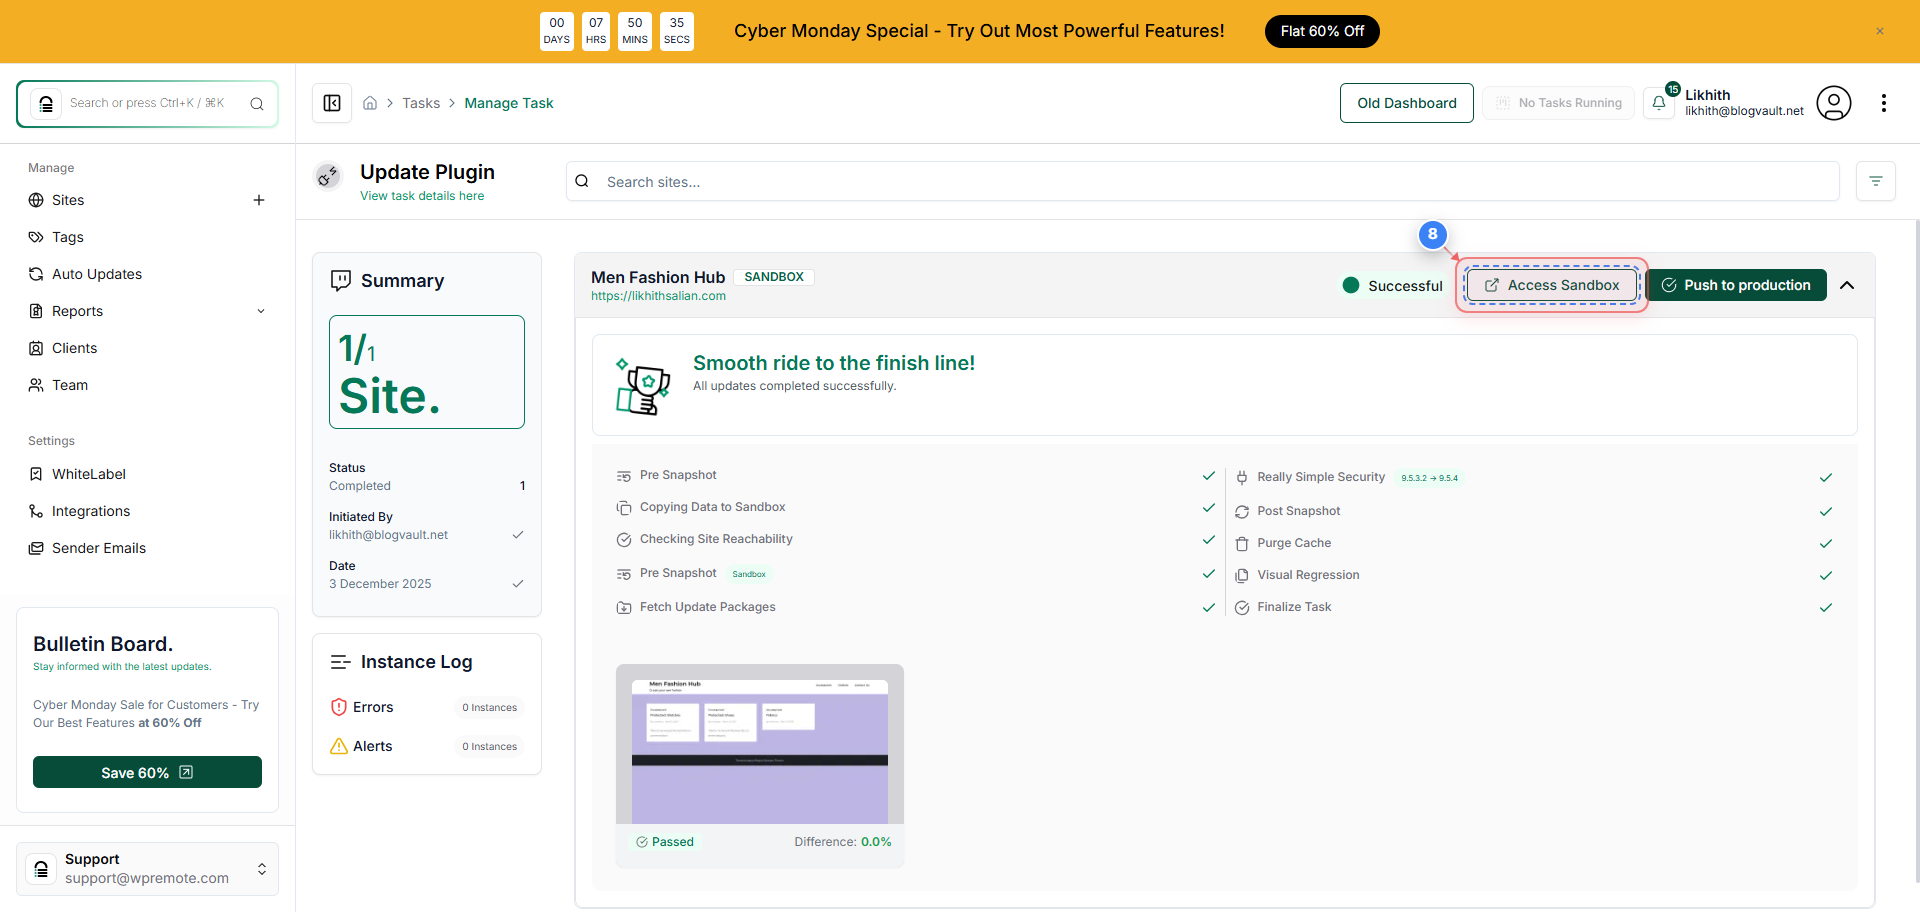
Task: Open Auto Updates from the sidebar
Action: [x=97, y=274]
